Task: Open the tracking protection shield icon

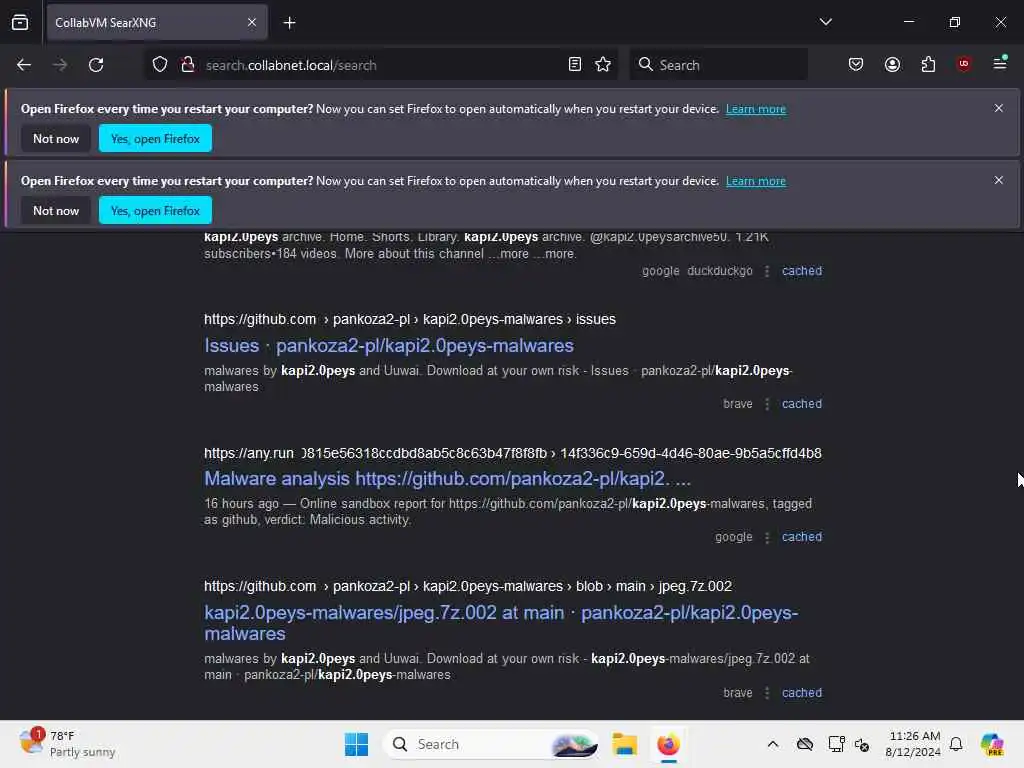Action: (x=159, y=65)
